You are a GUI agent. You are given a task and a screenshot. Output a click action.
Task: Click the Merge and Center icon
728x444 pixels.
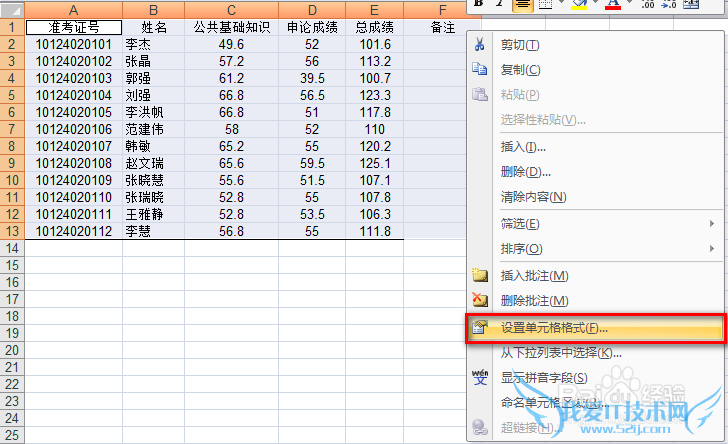coord(691,4)
